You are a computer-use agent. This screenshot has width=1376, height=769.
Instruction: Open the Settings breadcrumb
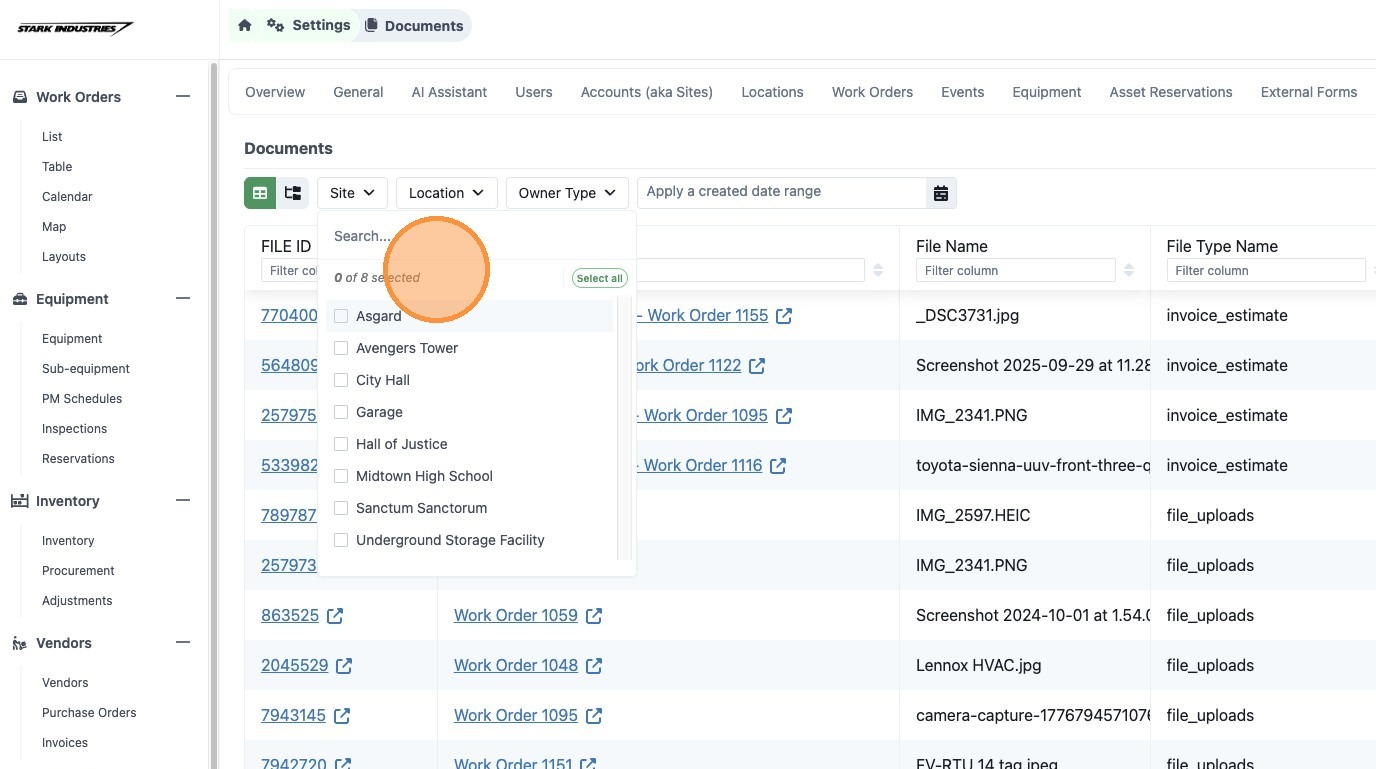[309, 25]
